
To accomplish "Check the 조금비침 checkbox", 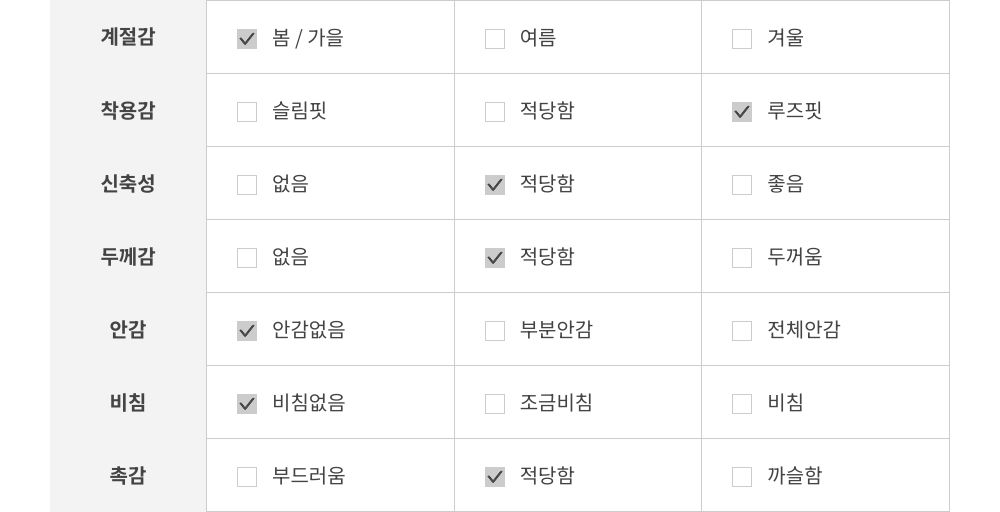I will [495, 404].
